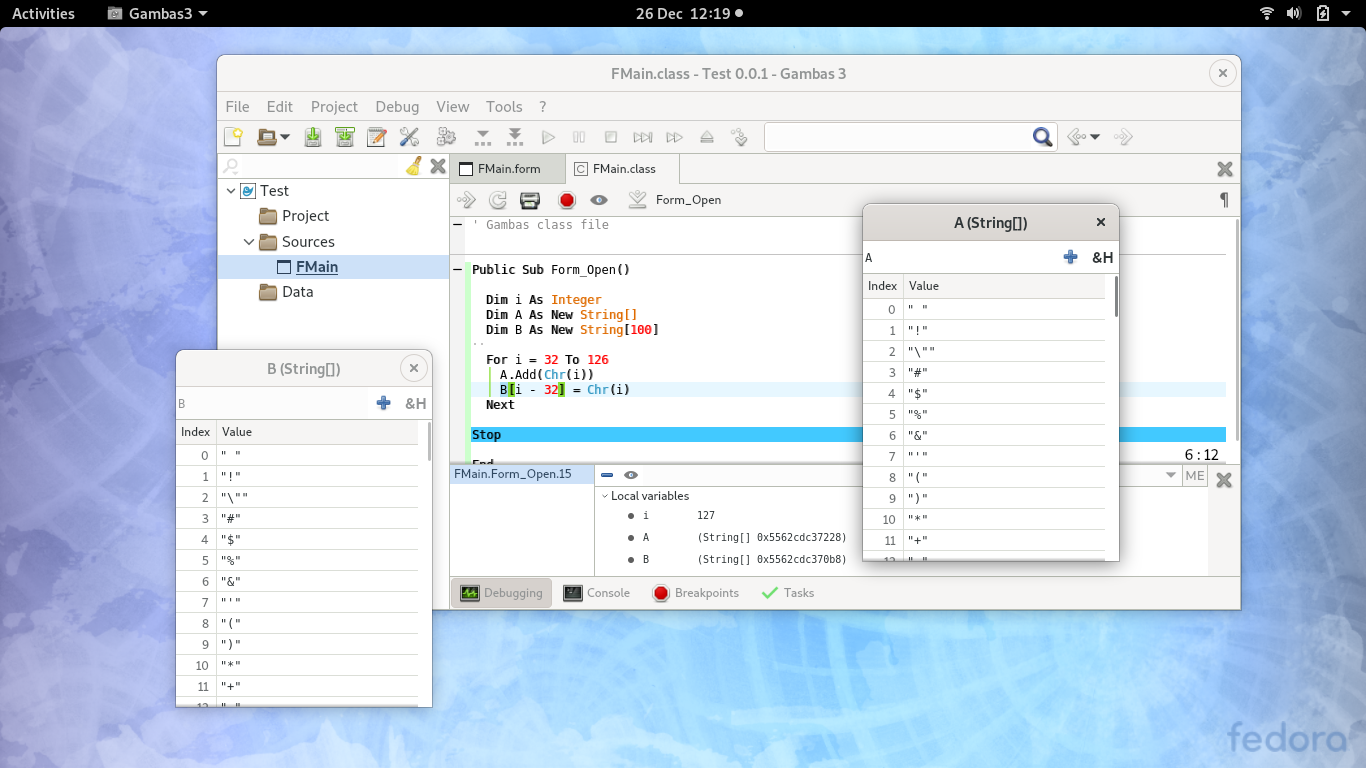
Task: Click blue minus icon in debug panel
Action: (607, 476)
